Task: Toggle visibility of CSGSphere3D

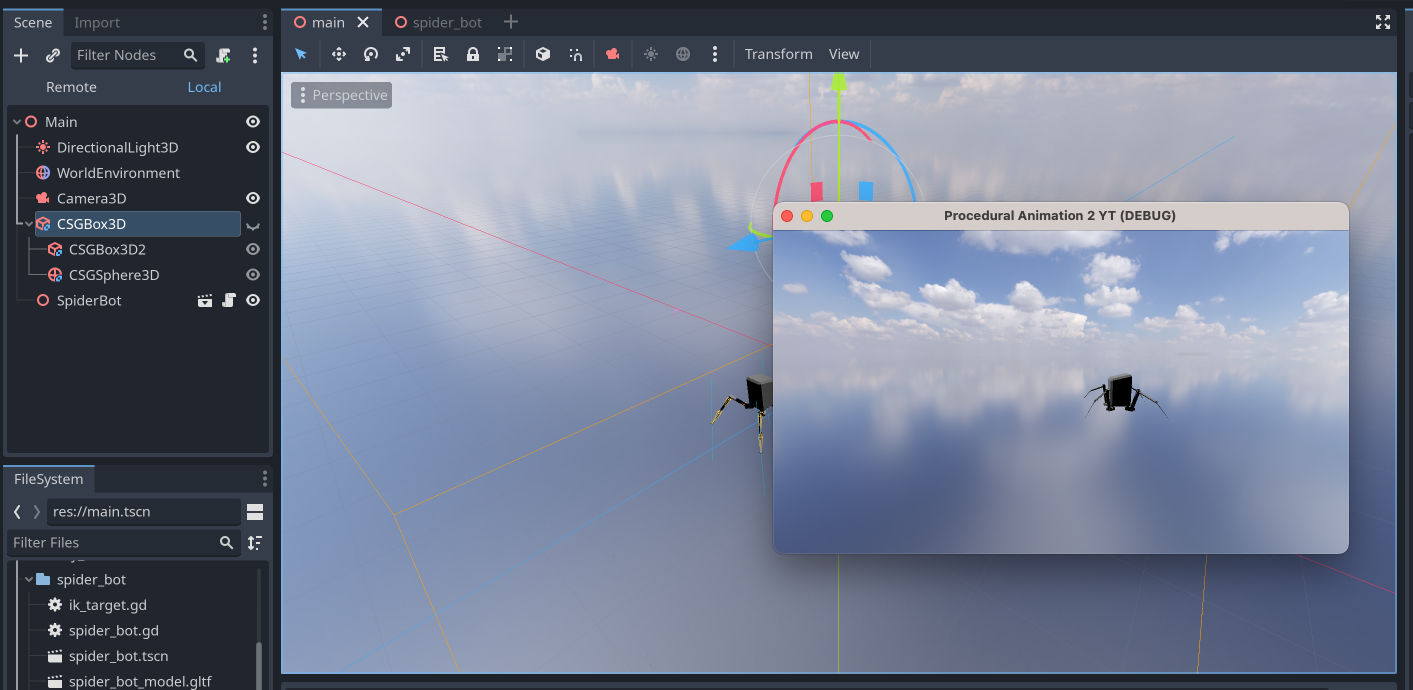Action: (x=253, y=274)
